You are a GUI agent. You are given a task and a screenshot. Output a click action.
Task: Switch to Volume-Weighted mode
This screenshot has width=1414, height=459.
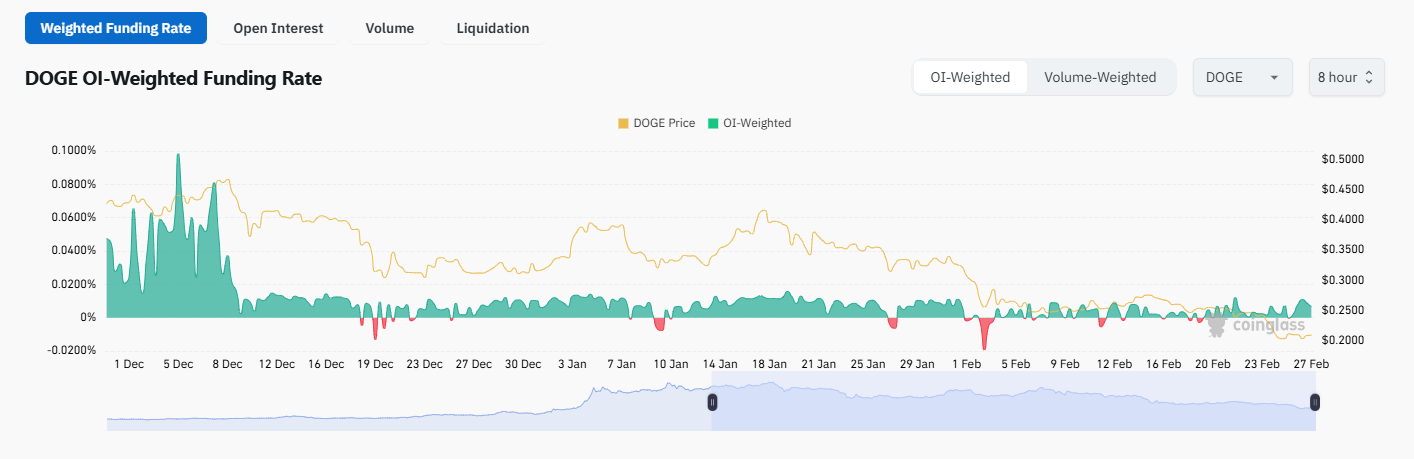pos(1100,78)
